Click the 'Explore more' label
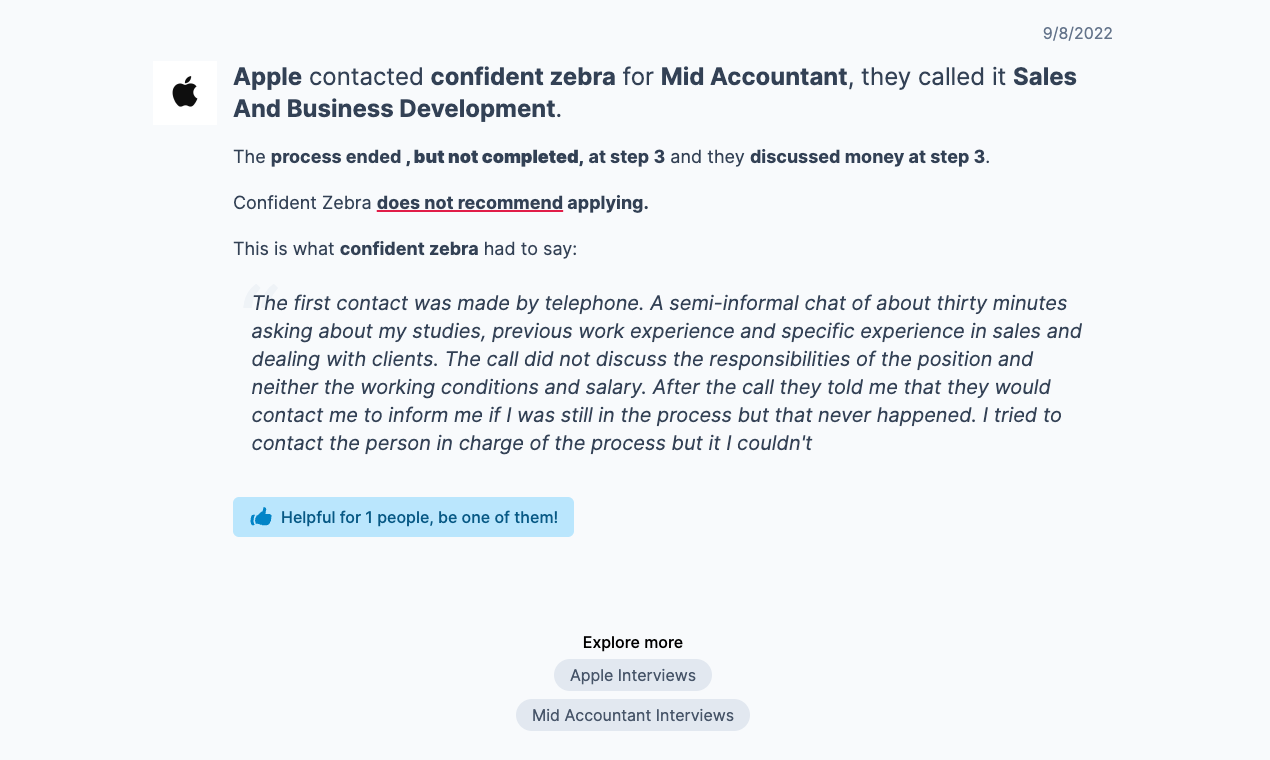 (x=633, y=642)
